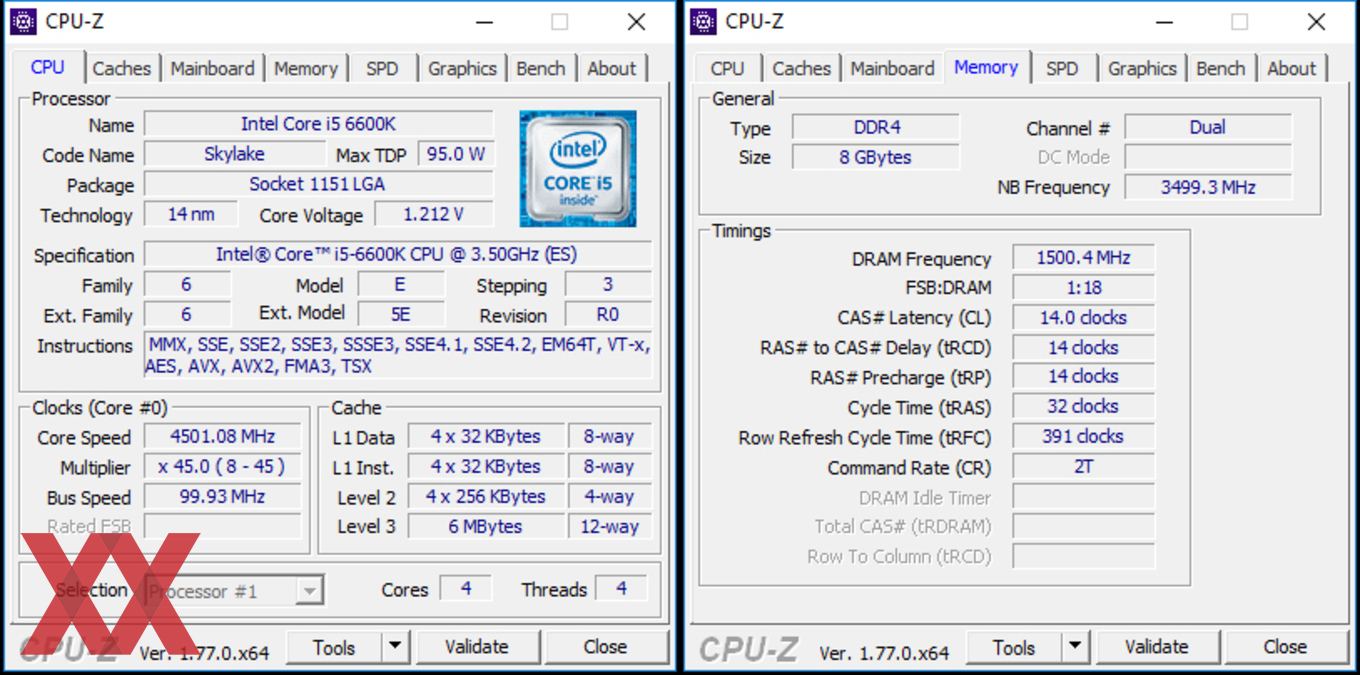The image size is (1360, 675).
Task: Open Graphics tab in right CPU-Z window
Action: (x=1142, y=69)
